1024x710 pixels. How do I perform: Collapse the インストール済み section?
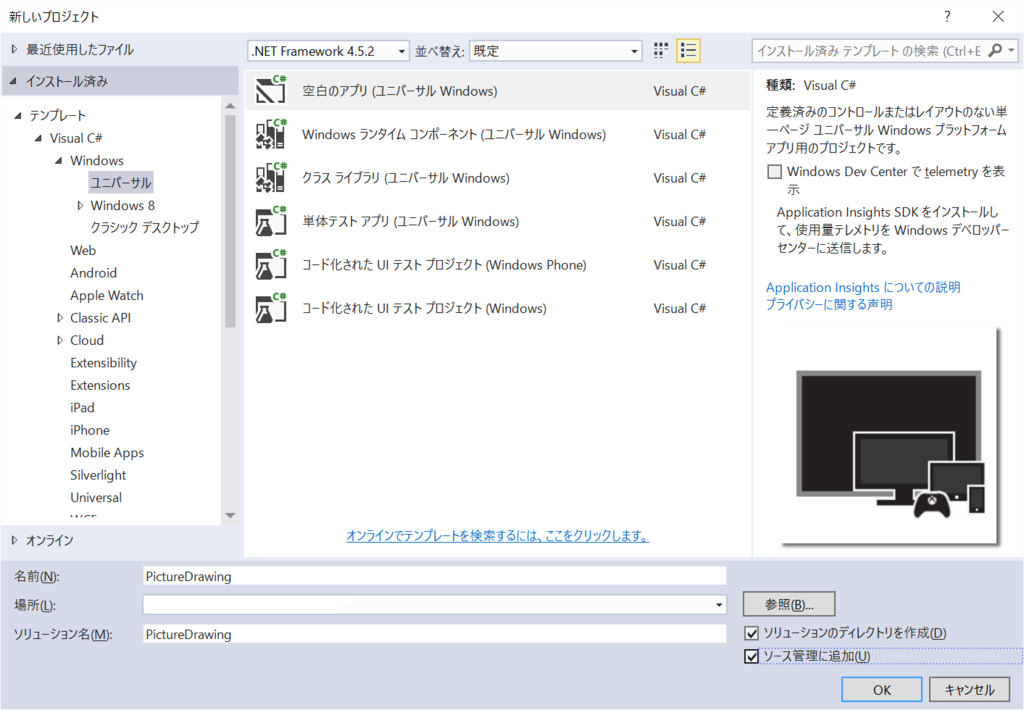pyautogui.click(x=13, y=81)
